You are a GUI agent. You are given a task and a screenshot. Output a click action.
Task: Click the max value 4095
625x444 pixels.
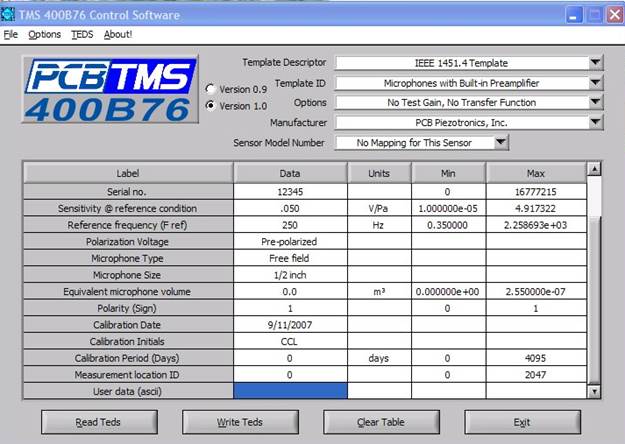click(536, 358)
